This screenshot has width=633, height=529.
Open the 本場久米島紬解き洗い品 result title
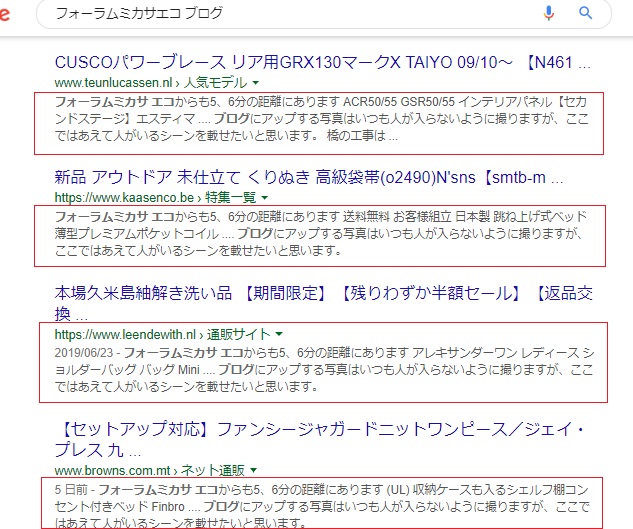[323, 304]
